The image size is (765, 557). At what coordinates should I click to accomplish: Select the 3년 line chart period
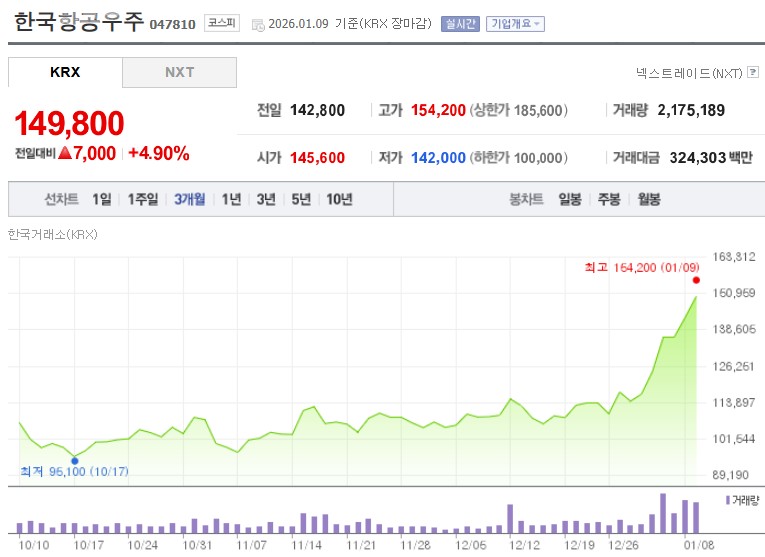266,199
